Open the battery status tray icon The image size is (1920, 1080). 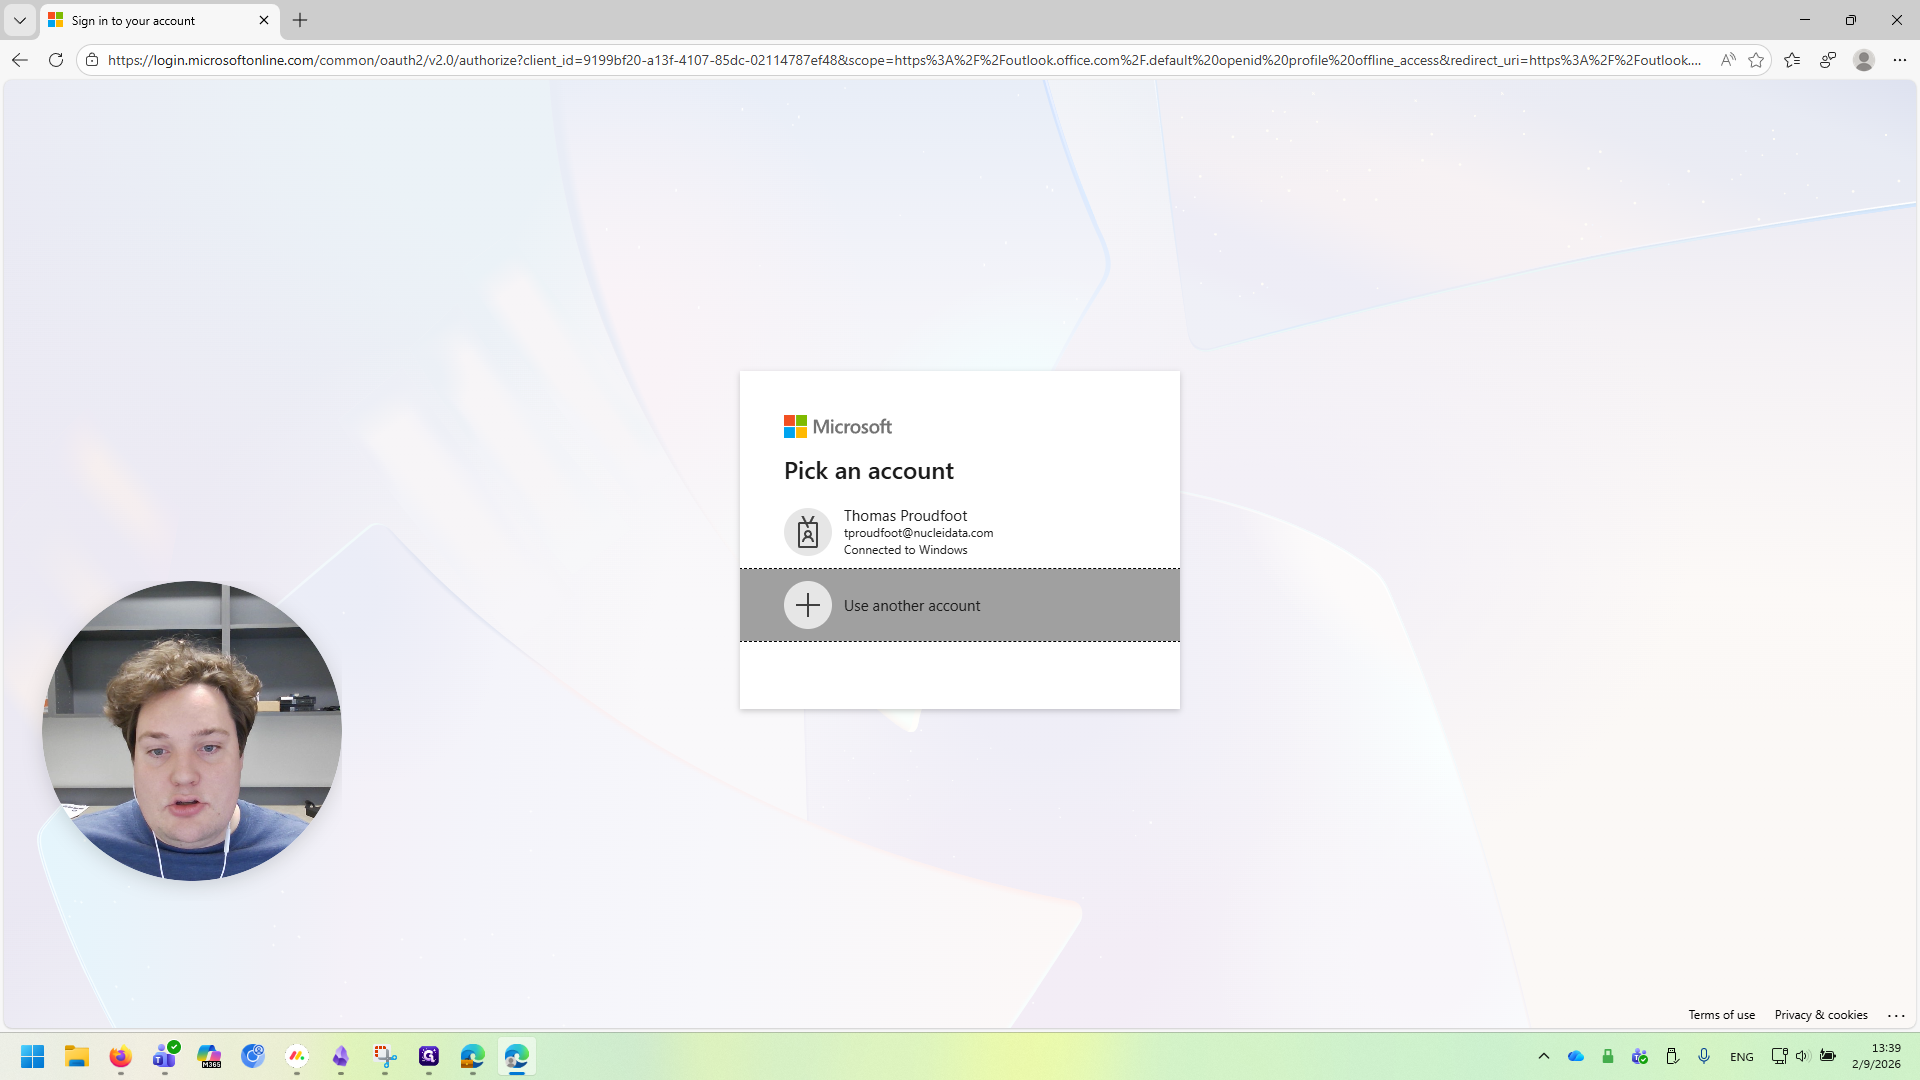click(1828, 1056)
